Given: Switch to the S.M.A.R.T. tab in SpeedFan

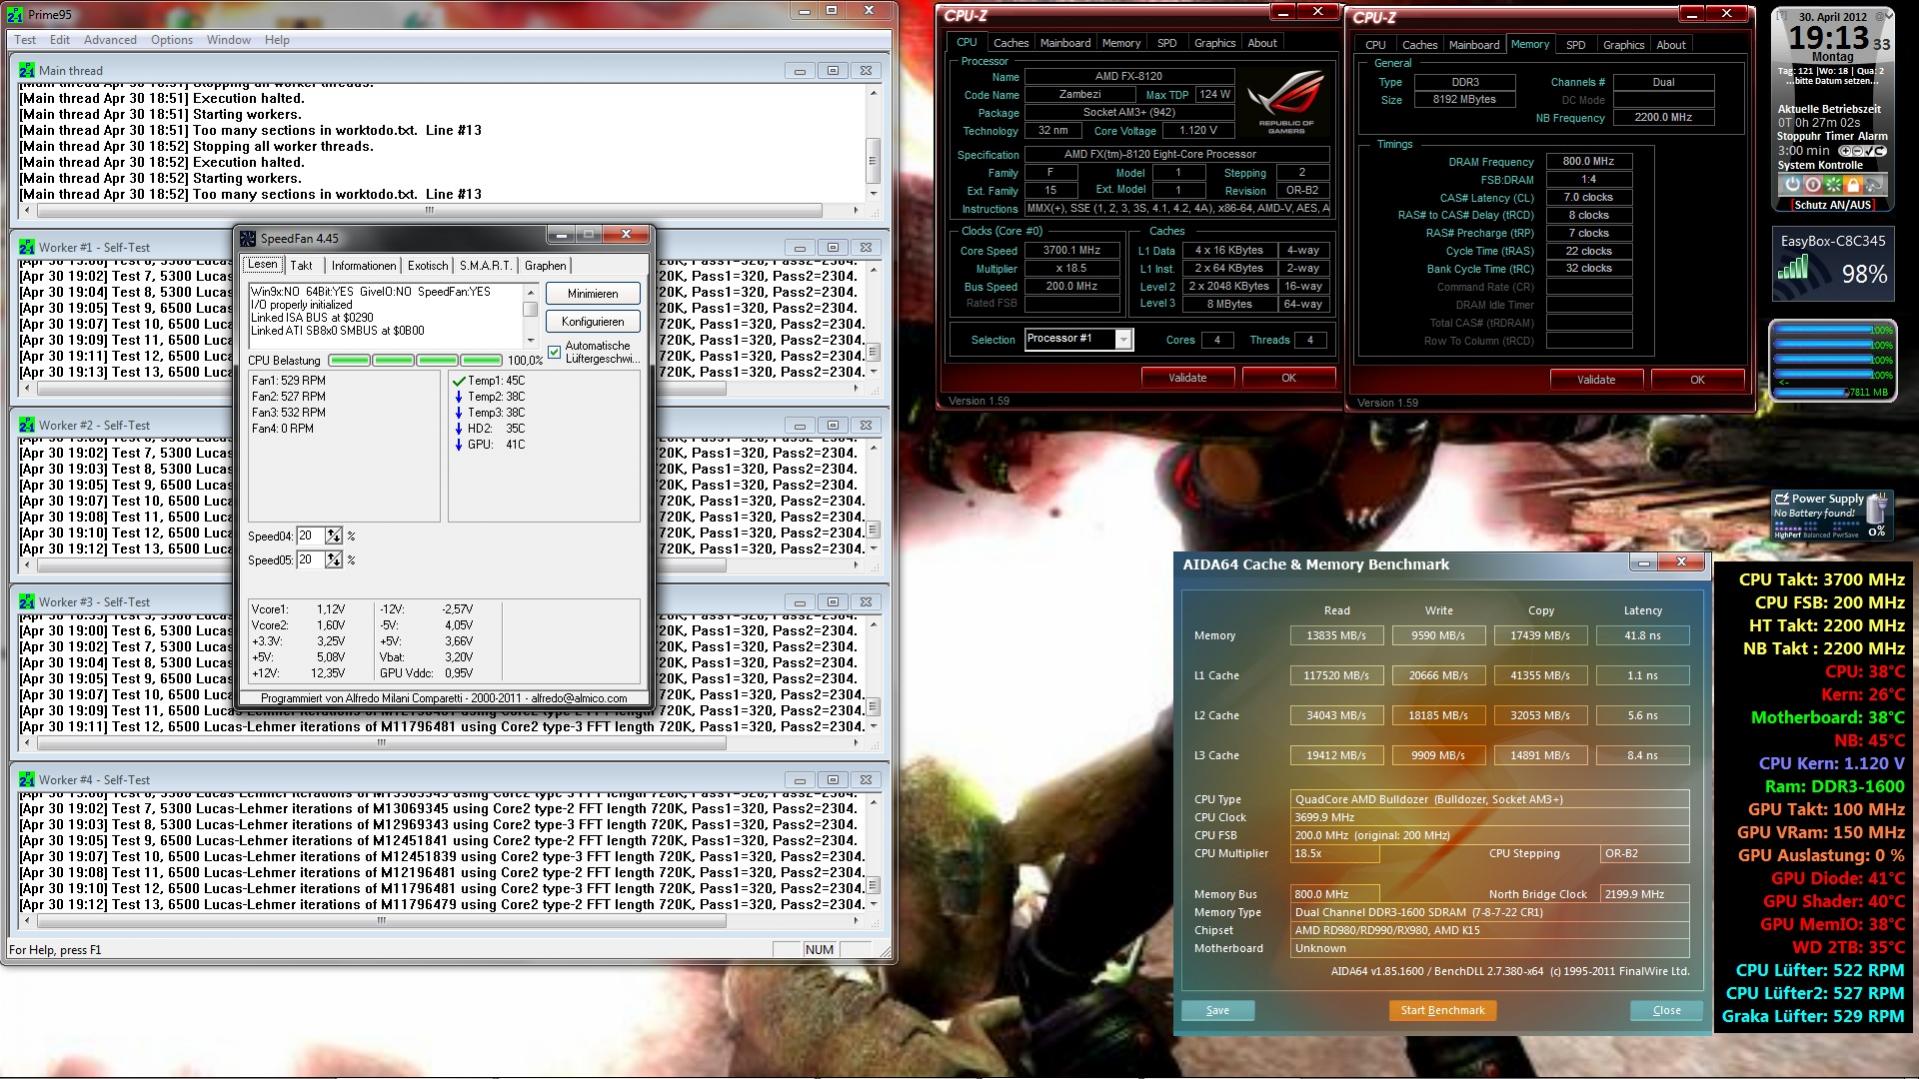Looking at the screenshot, I should coord(485,266).
